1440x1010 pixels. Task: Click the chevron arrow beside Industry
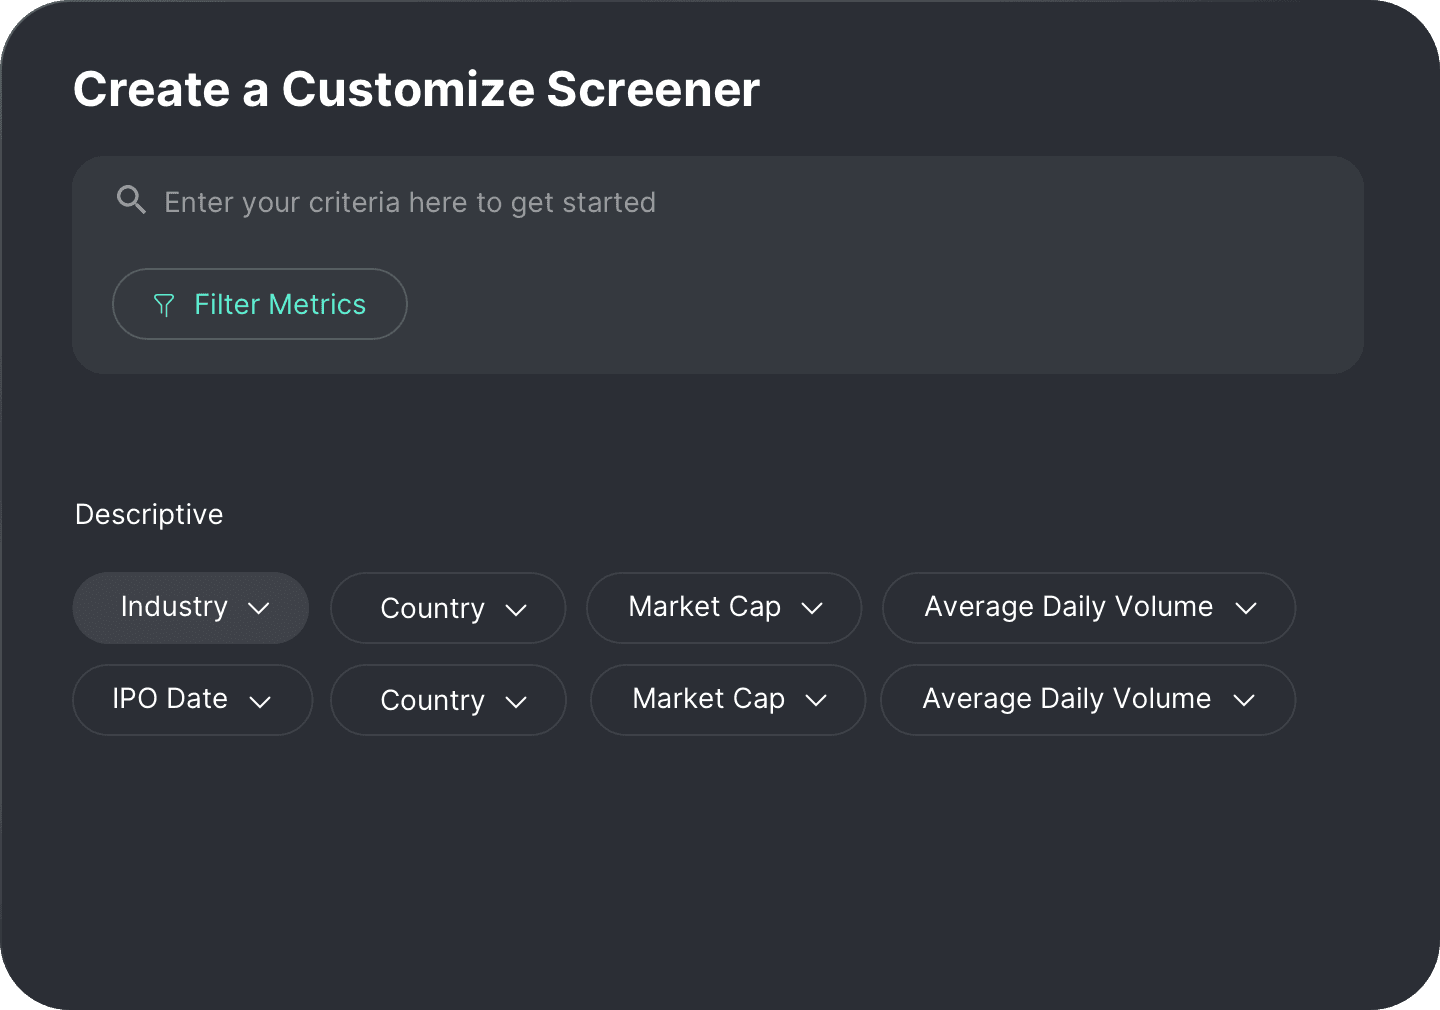pyautogui.click(x=259, y=608)
